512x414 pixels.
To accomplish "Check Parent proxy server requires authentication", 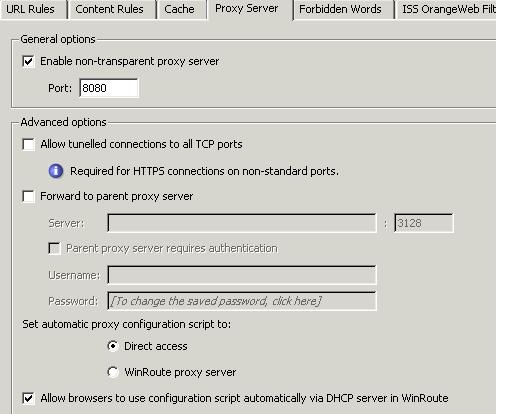I will [x=54, y=248].
